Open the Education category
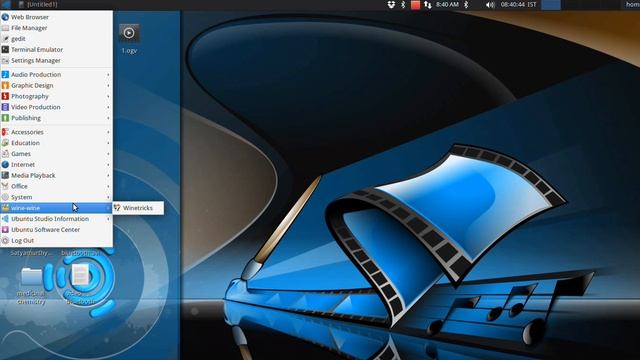The image size is (640, 360). tap(56, 143)
